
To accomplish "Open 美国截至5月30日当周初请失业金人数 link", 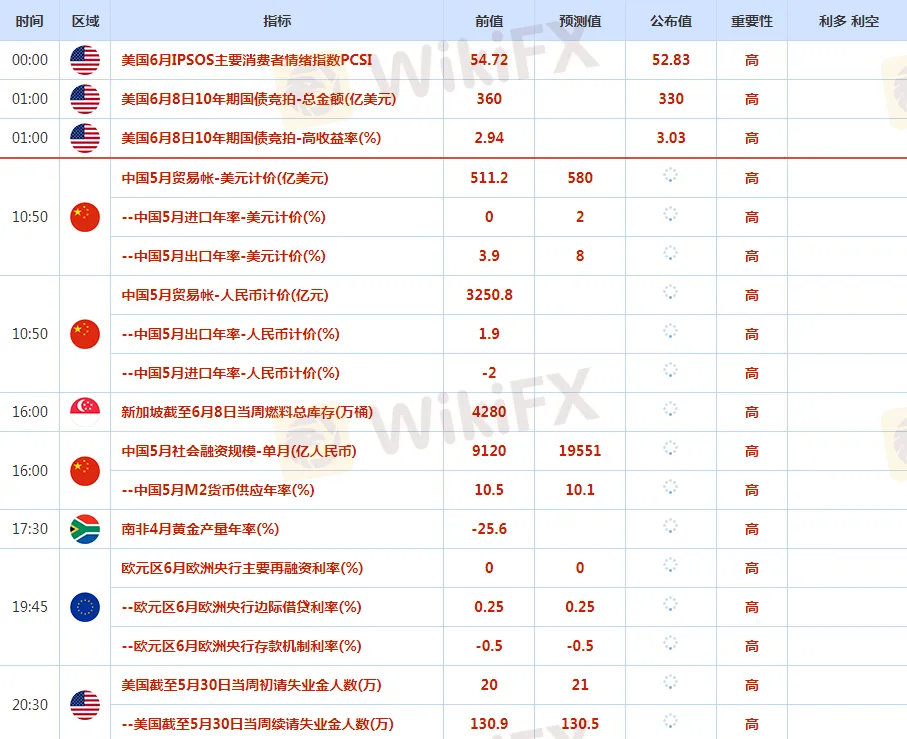I will click(251, 686).
